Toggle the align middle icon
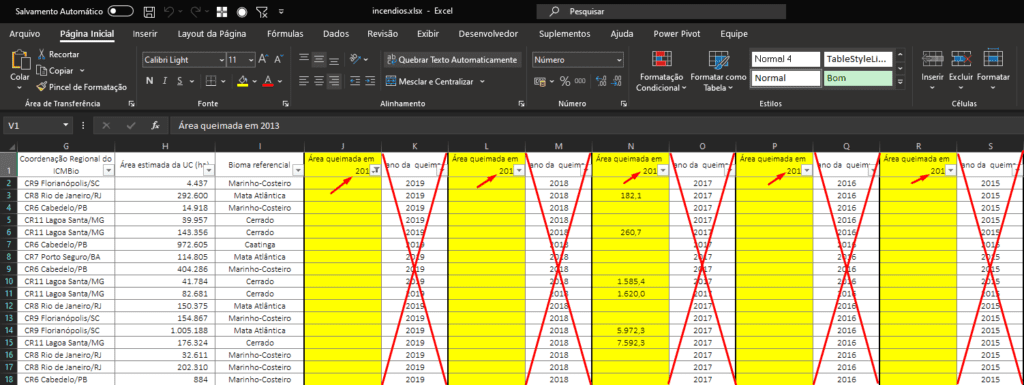 [x=319, y=59]
